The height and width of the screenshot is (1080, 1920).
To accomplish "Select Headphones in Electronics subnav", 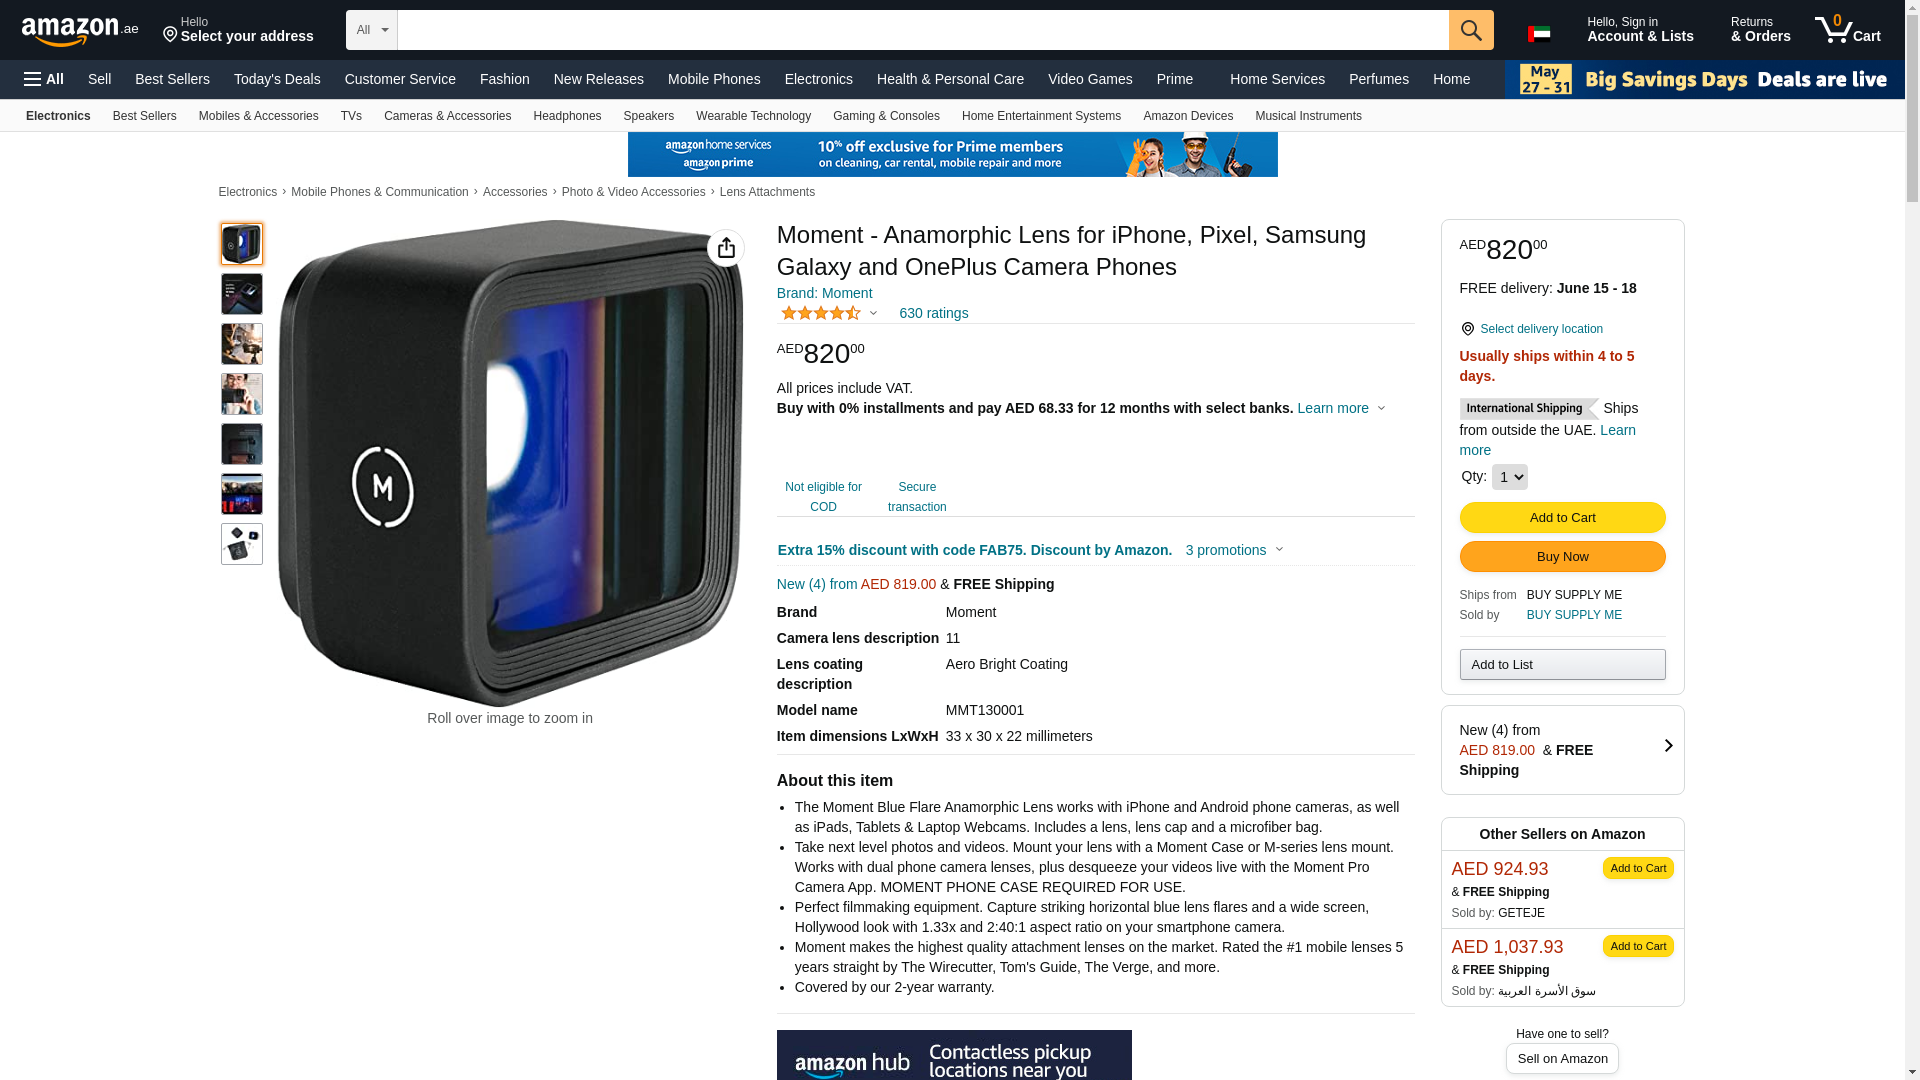I will pos(567,116).
